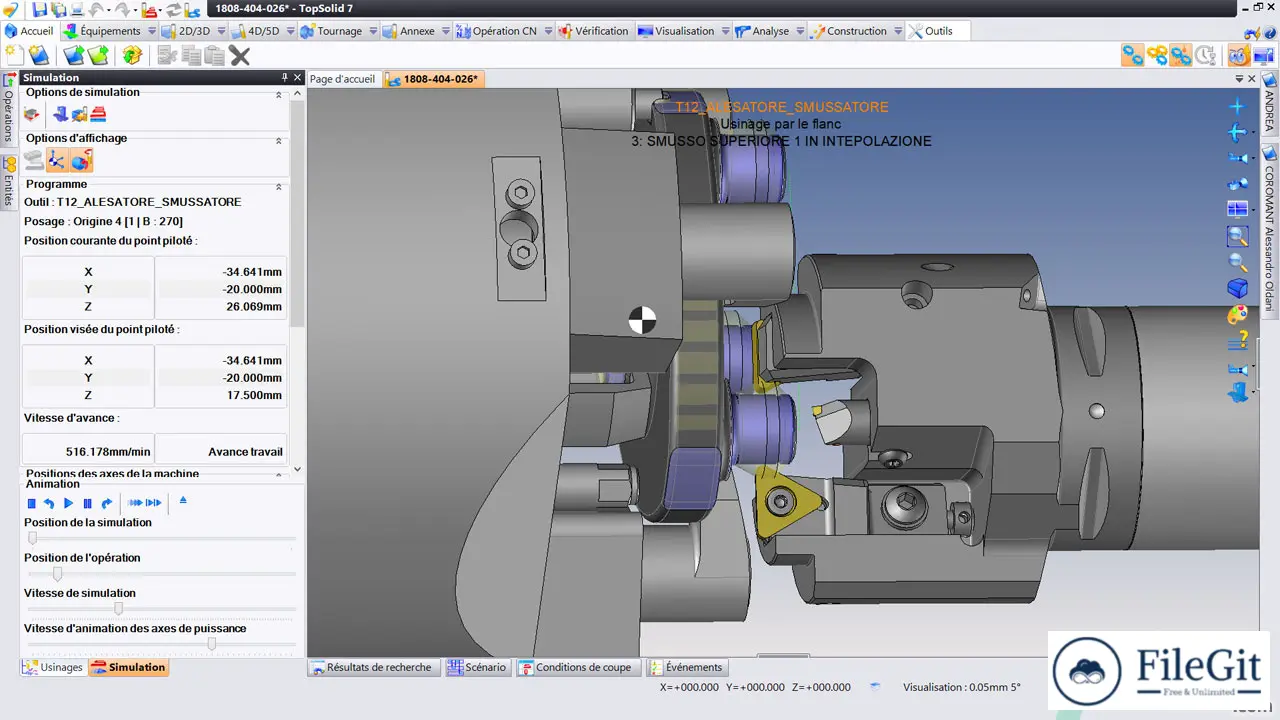Switch to Page d'accueil document tab
Screen dimensions: 1280x720
[342, 79]
